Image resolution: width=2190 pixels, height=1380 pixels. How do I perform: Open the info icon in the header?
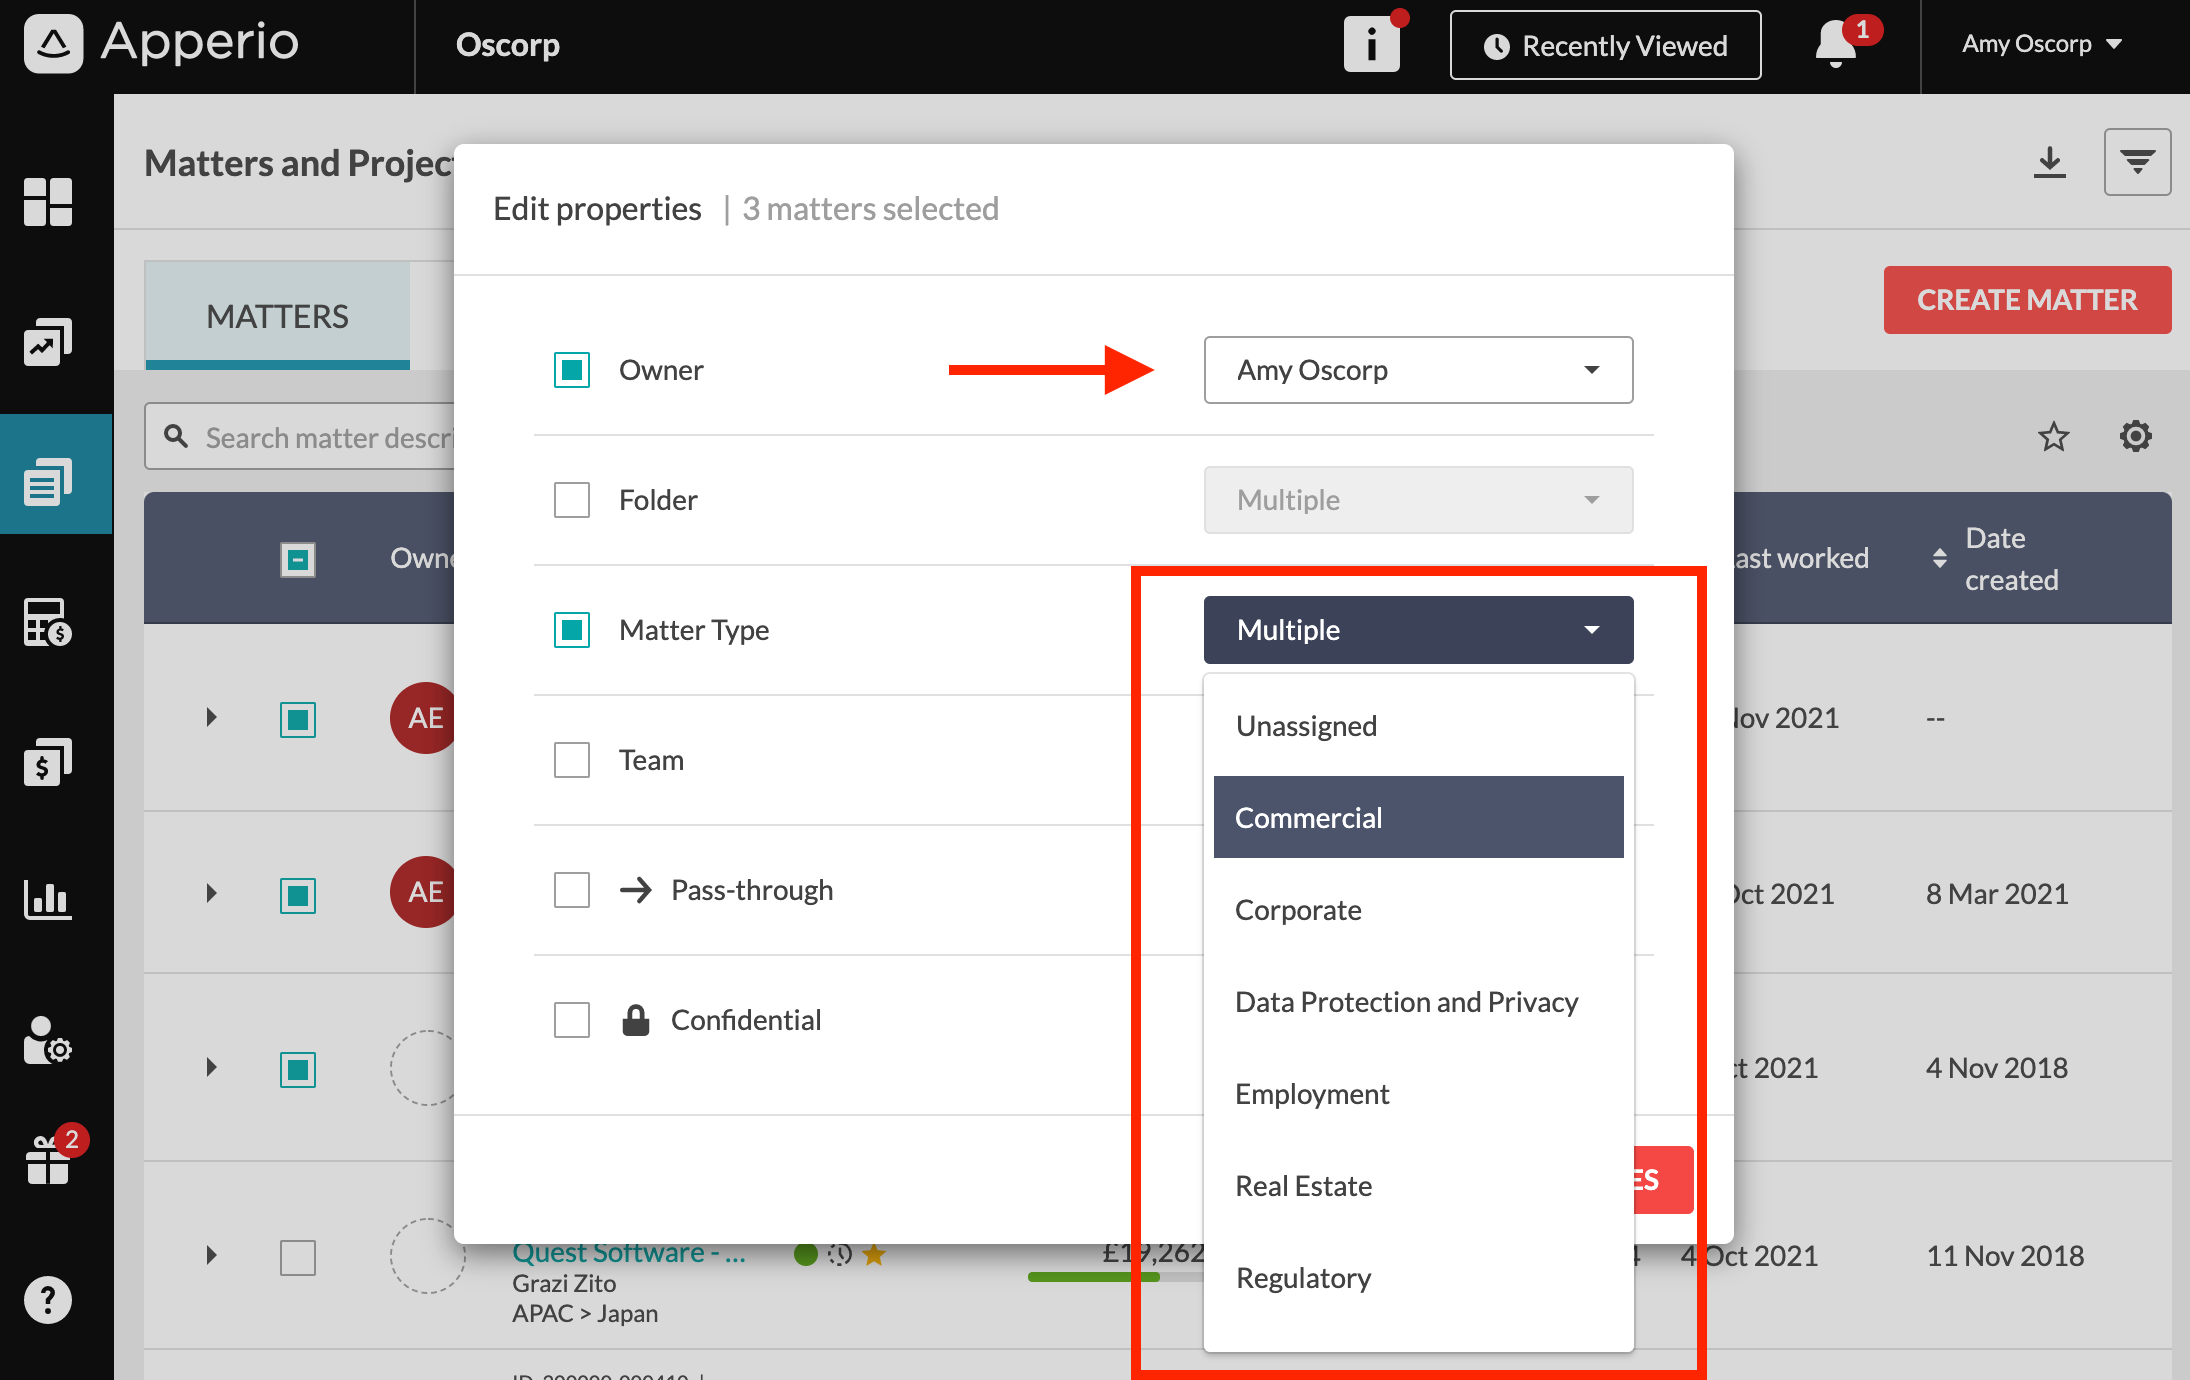tap(1371, 45)
